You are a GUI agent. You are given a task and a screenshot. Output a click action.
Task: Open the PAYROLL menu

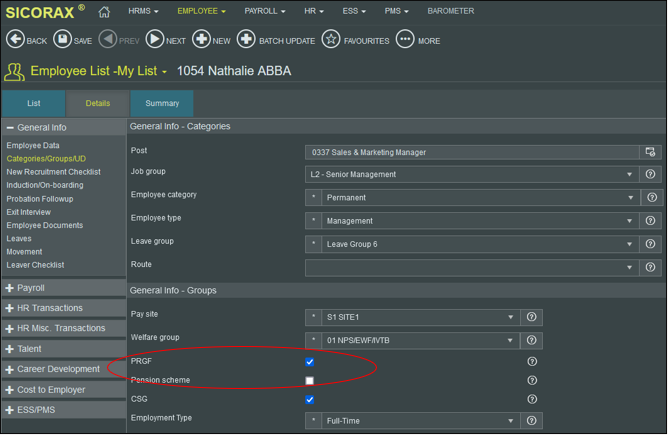pyautogui.click(x=264, y=11)
